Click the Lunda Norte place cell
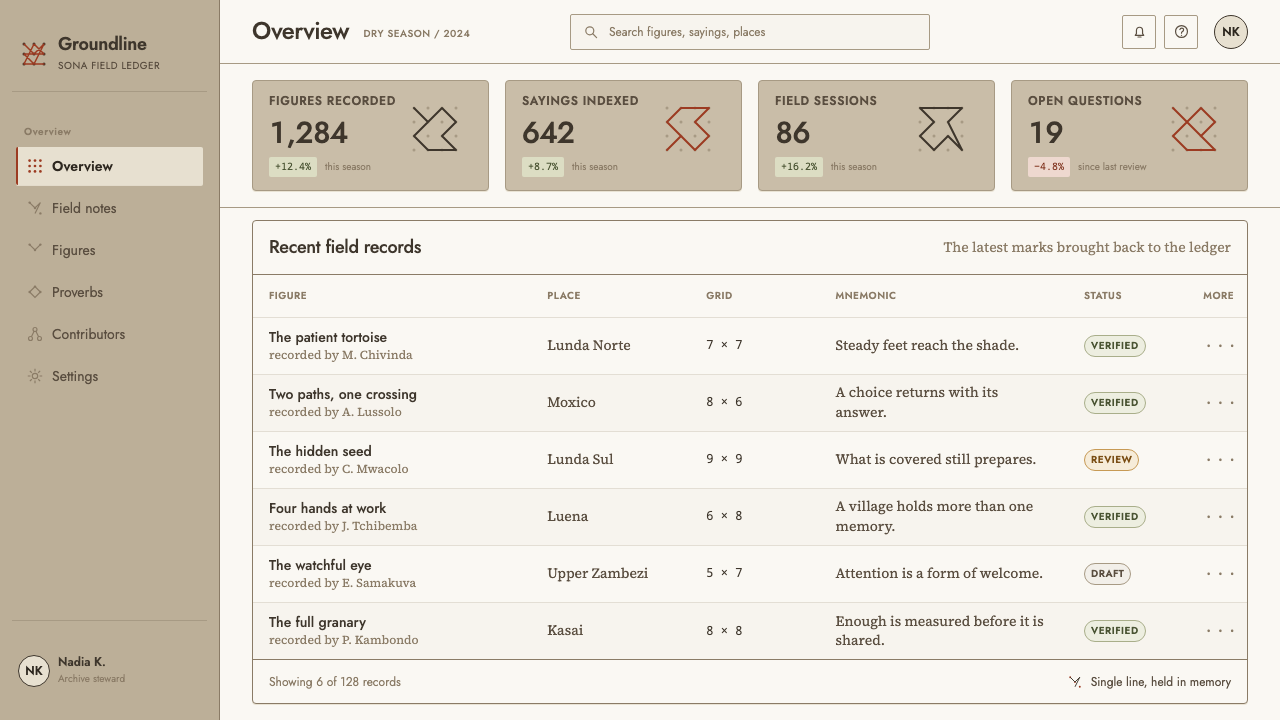The height and width of the screenshot is (720, 1280). pyautogui.click(x=589, y=345)
